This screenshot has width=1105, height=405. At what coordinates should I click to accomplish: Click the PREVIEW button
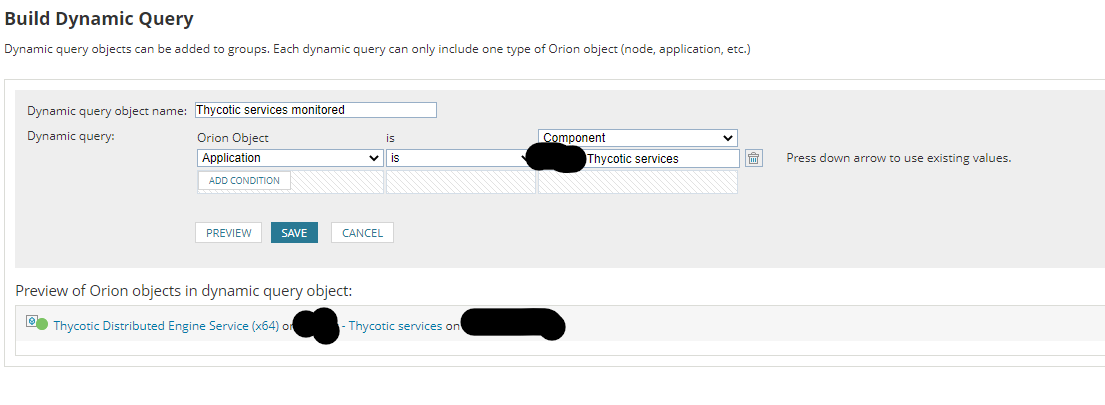coord(228,233)
